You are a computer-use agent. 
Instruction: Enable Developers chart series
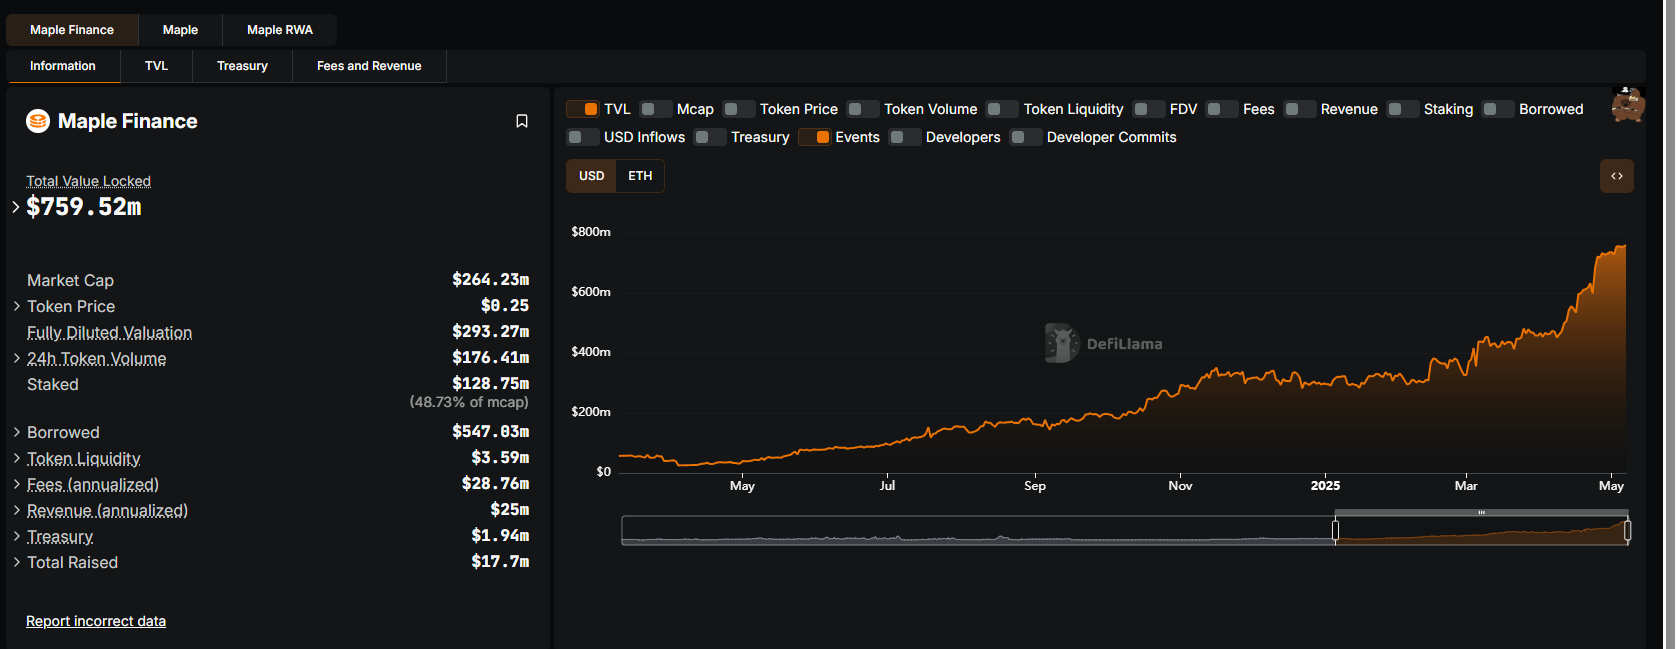(x=905, y=137)
